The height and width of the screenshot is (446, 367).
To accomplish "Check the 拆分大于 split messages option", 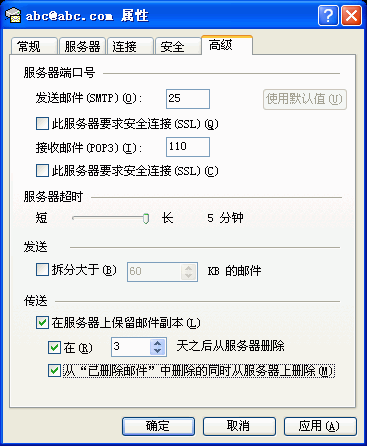I will [x=42, y=270].
